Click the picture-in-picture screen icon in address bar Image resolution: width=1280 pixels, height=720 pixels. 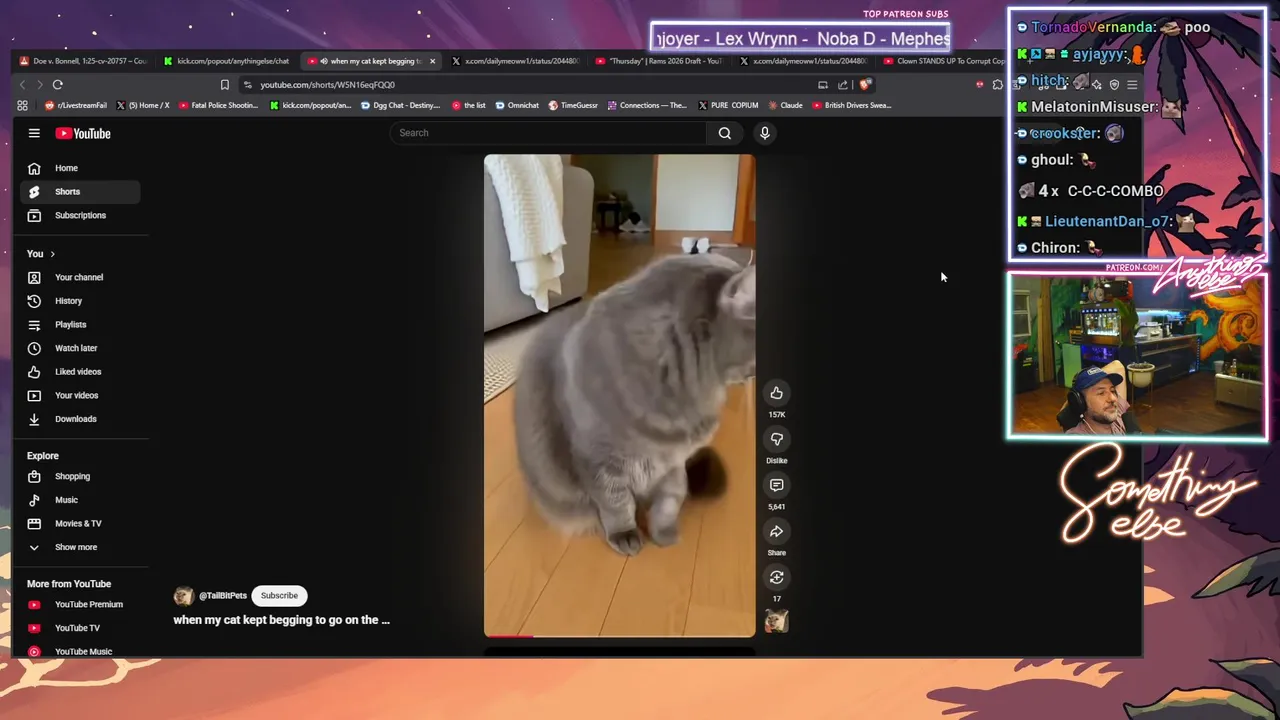823,85
